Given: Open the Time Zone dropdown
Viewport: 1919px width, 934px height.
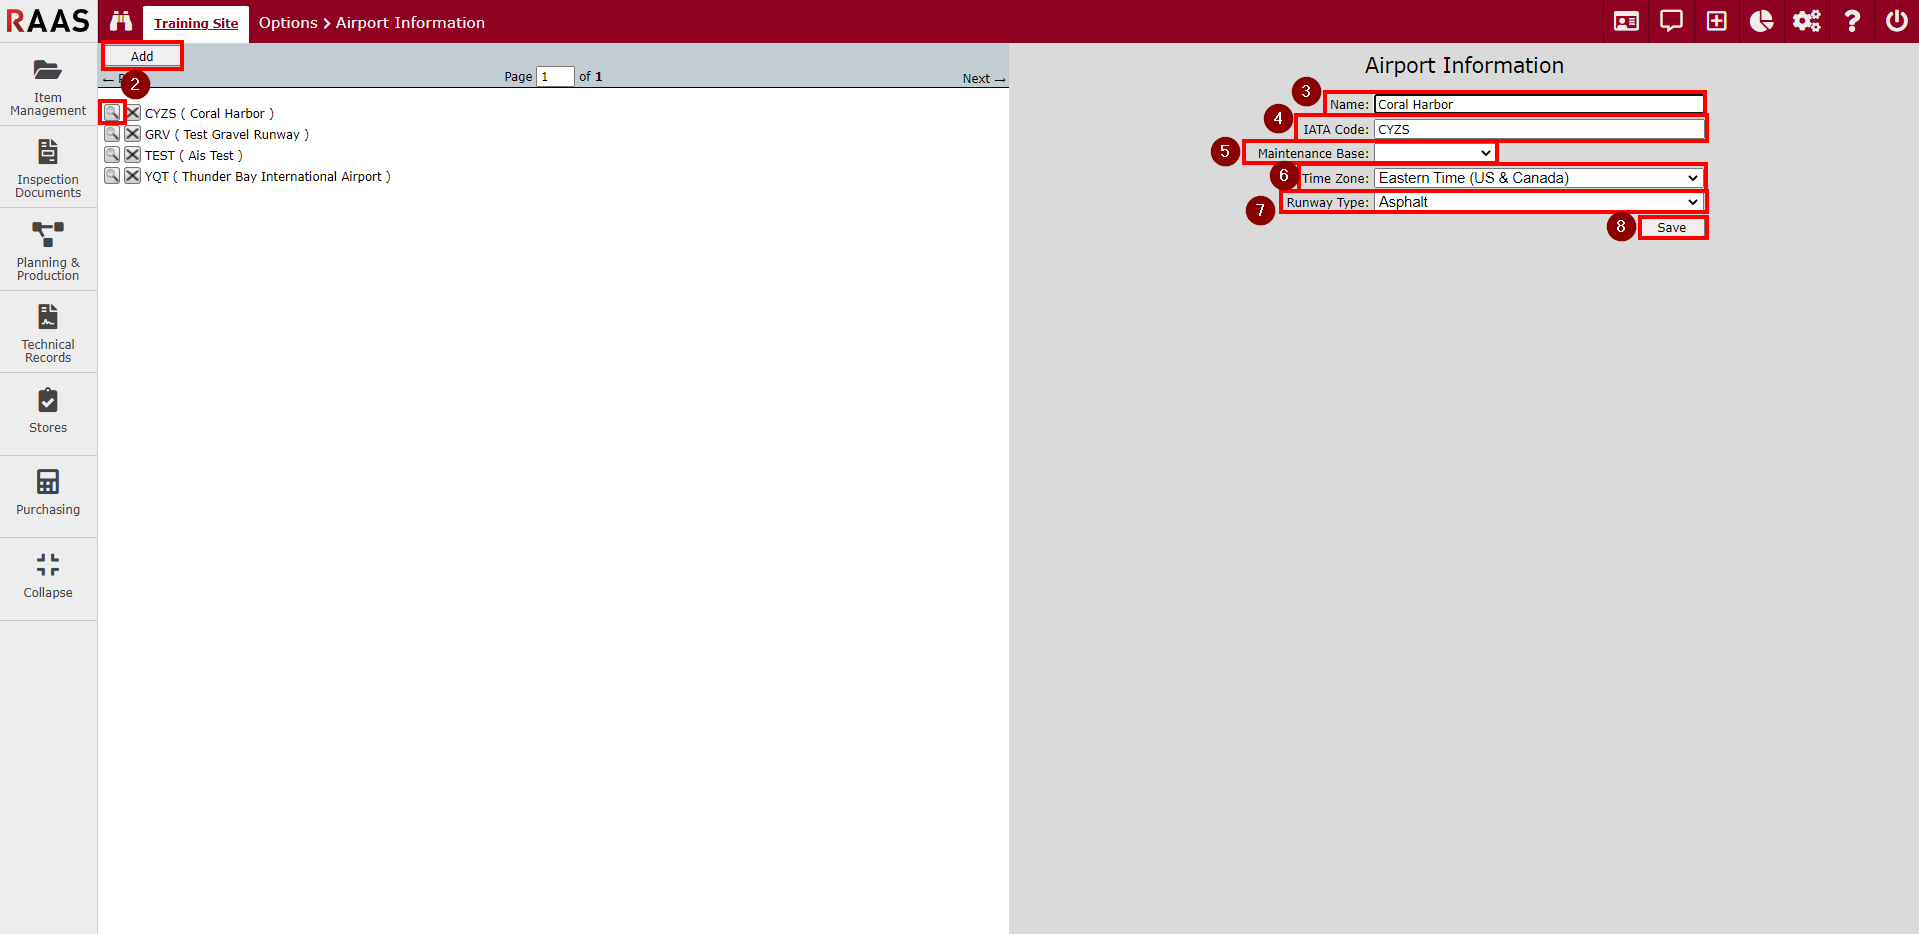Looking at the screenshot, I should [1538, 178].
